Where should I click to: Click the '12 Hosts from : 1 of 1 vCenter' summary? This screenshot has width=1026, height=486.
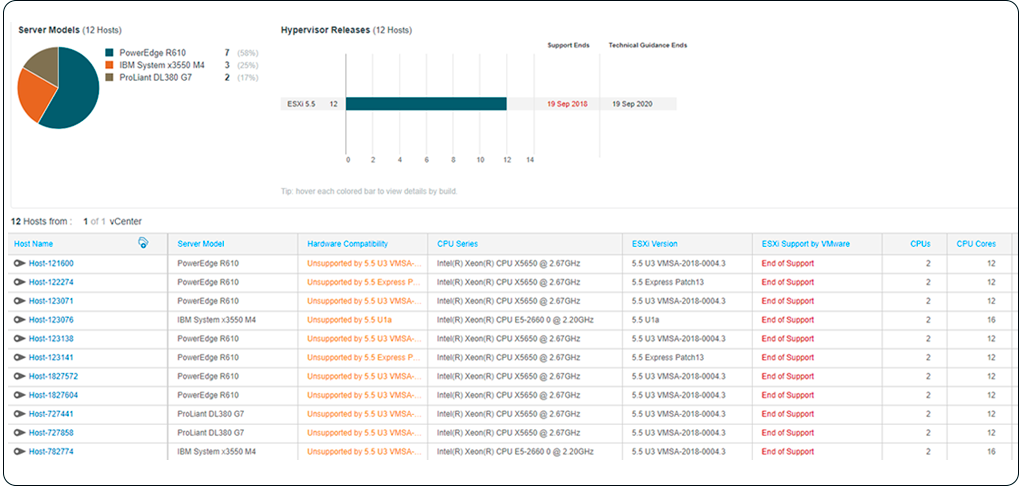[x=77, y=222]
